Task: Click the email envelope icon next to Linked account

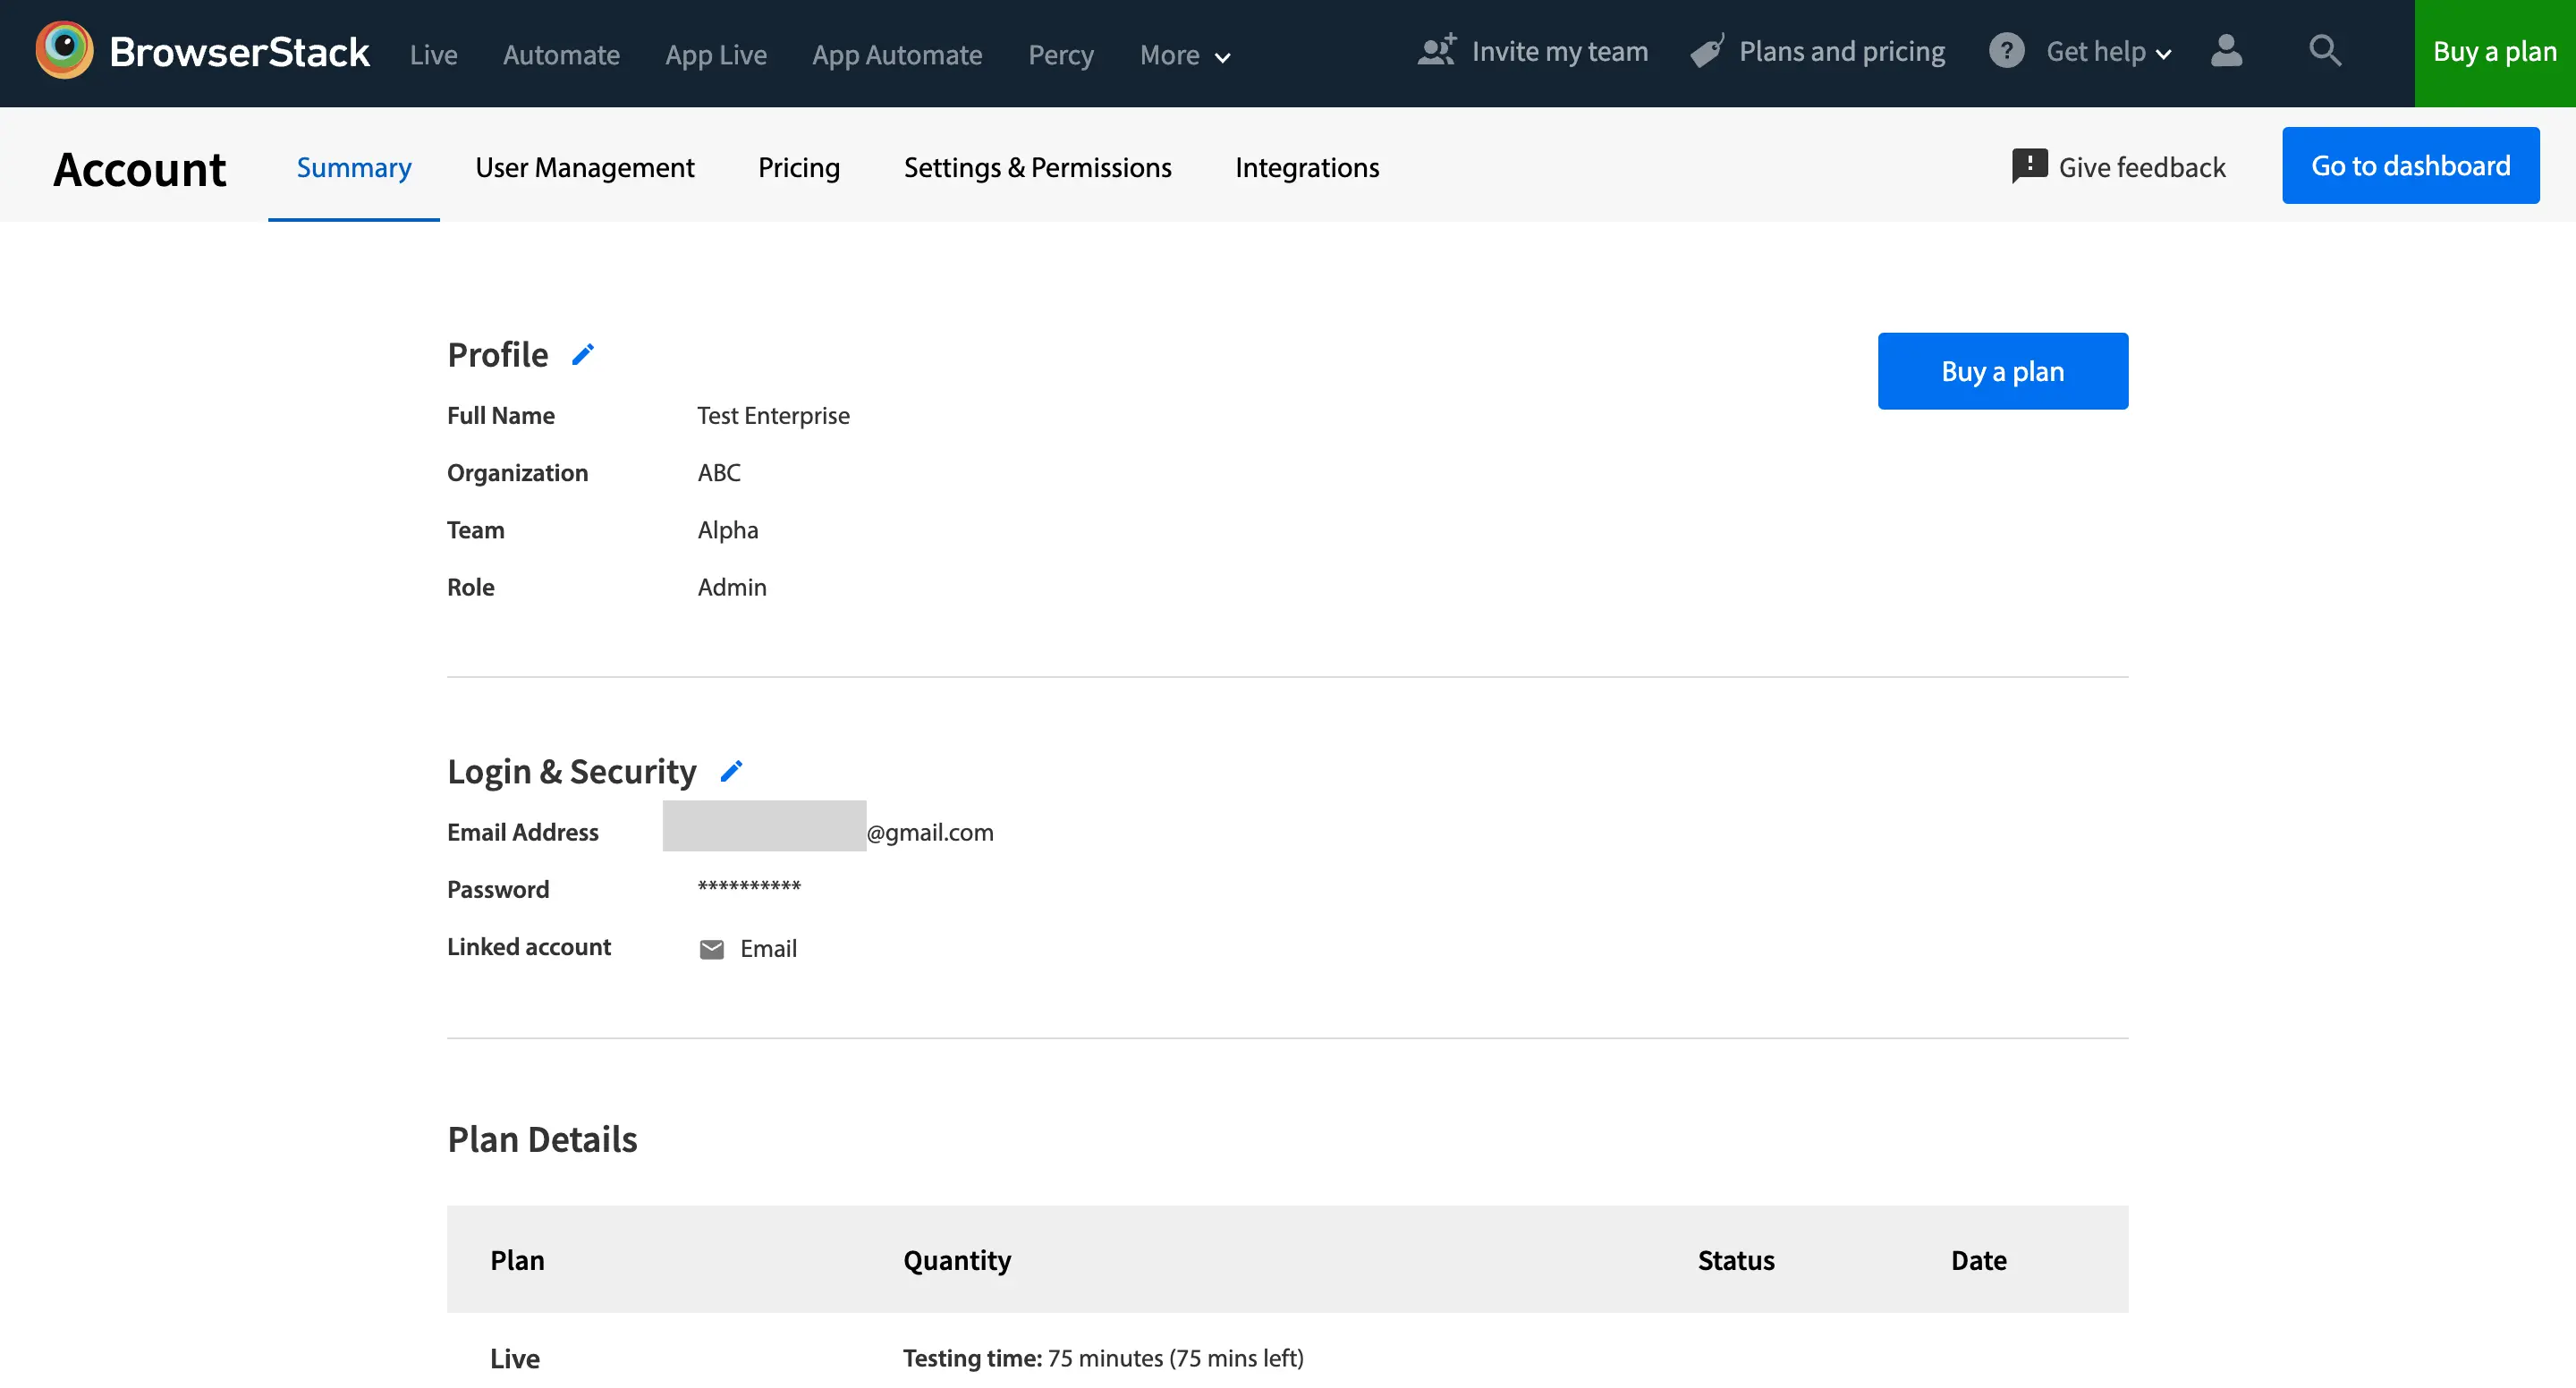Action: (x=711, y=948)
